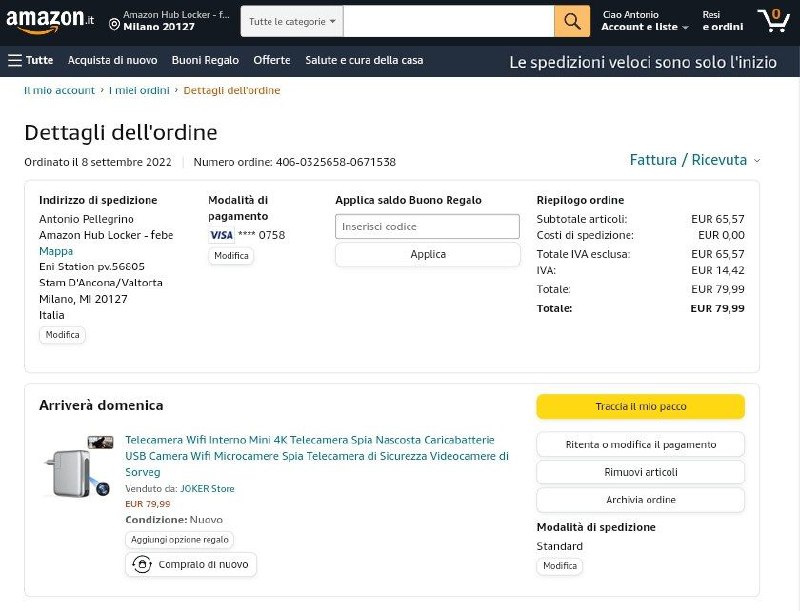Screen dimensions: 800x611
Task: Expand Account e liste menu
Action: click(x=645, y=21)
